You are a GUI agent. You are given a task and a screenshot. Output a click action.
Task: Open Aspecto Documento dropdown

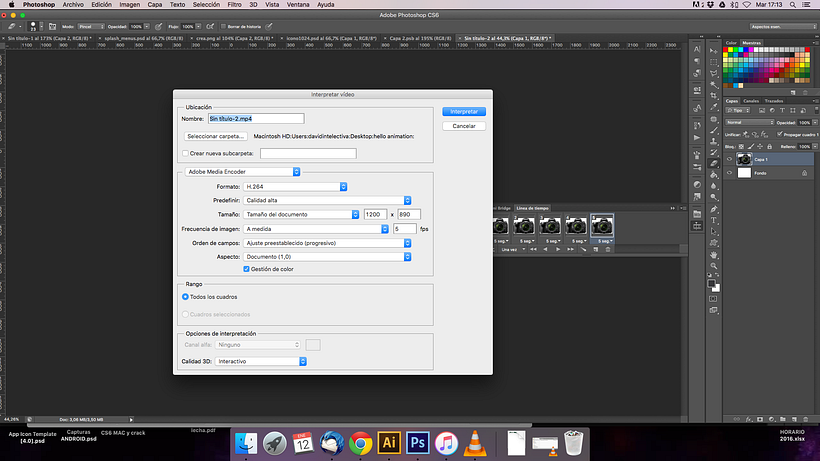point(327,257)
